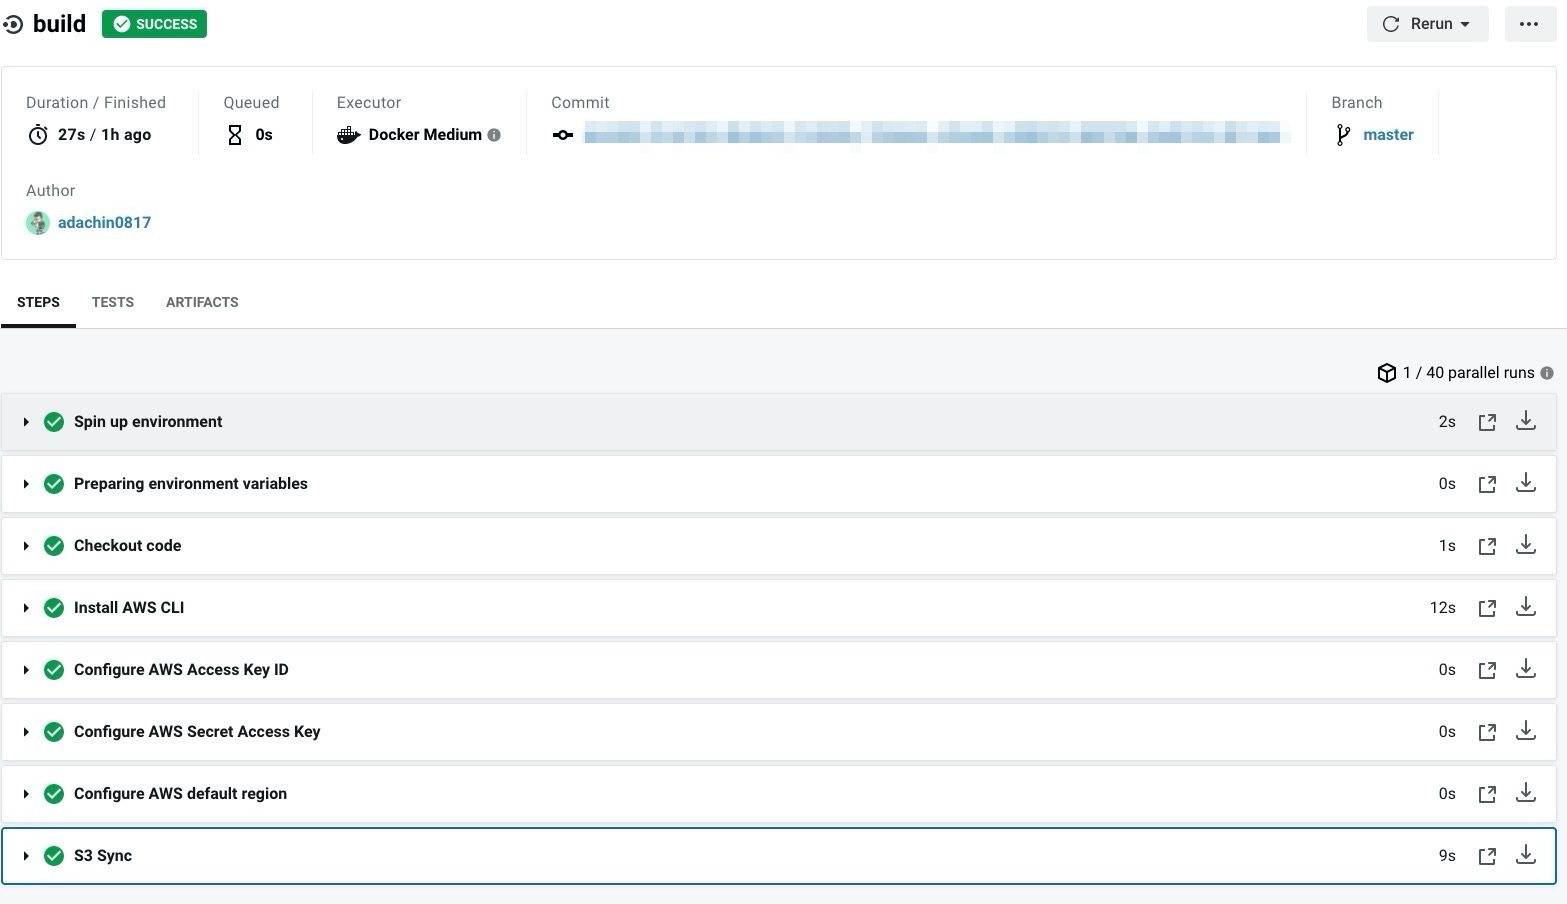The image size is (1567, 904).
Task: Download the S3 Sync step log
Action: click(1525, 855)
